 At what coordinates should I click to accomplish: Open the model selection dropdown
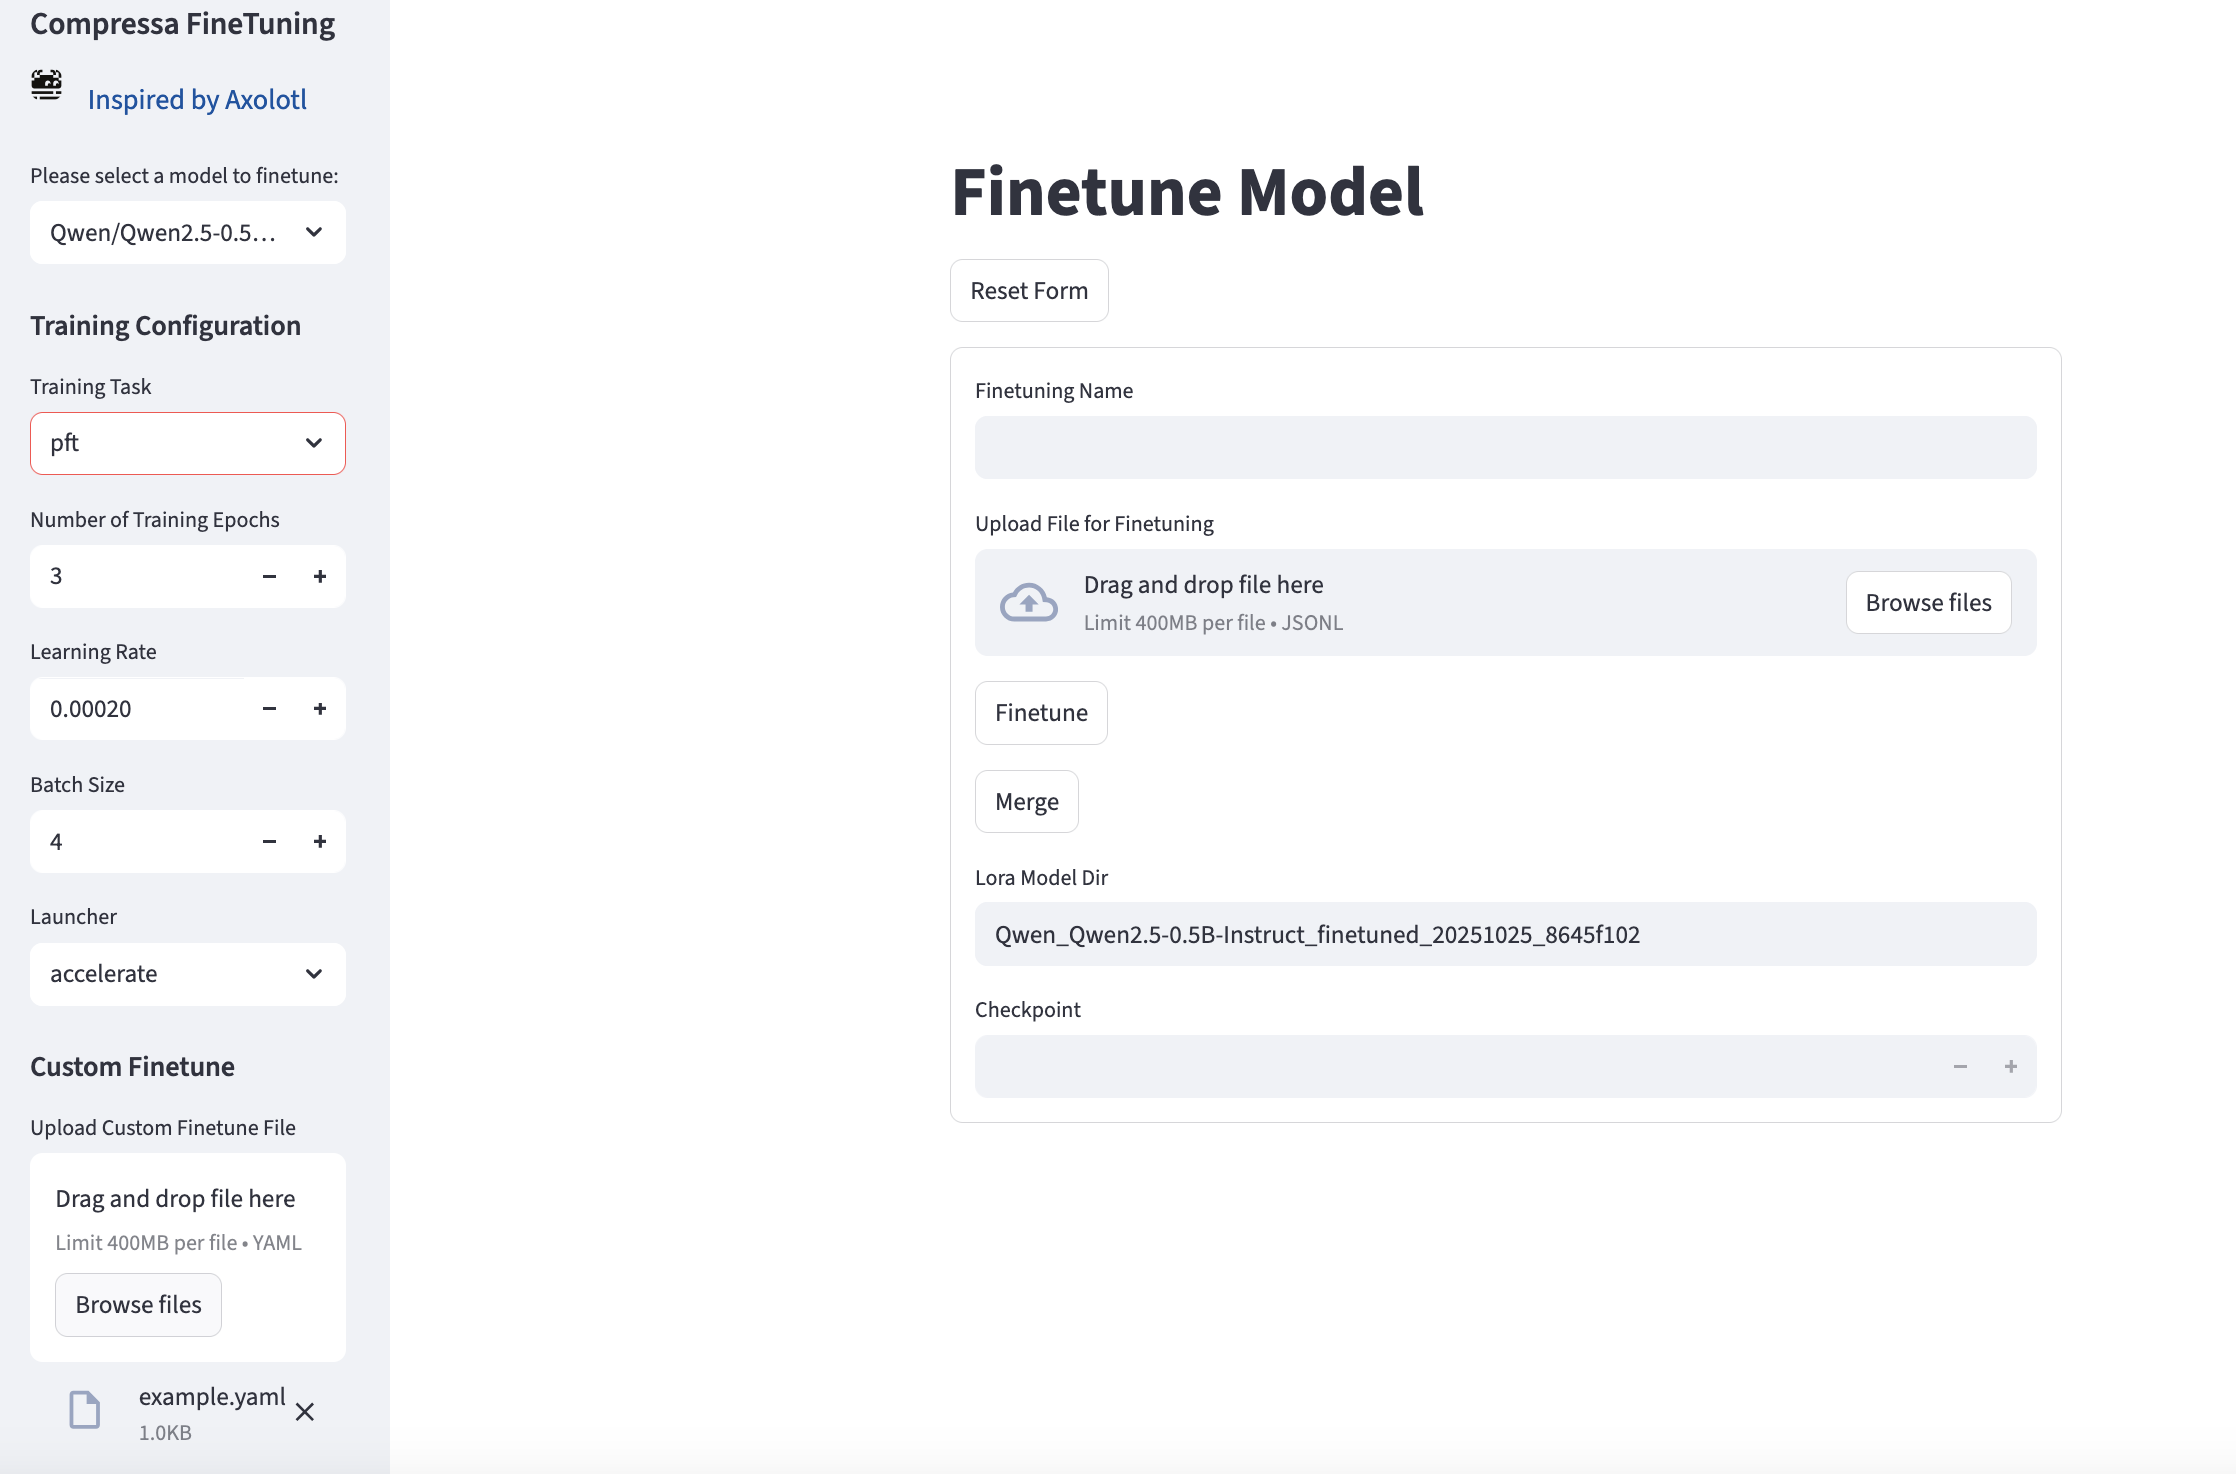point(188,233)
